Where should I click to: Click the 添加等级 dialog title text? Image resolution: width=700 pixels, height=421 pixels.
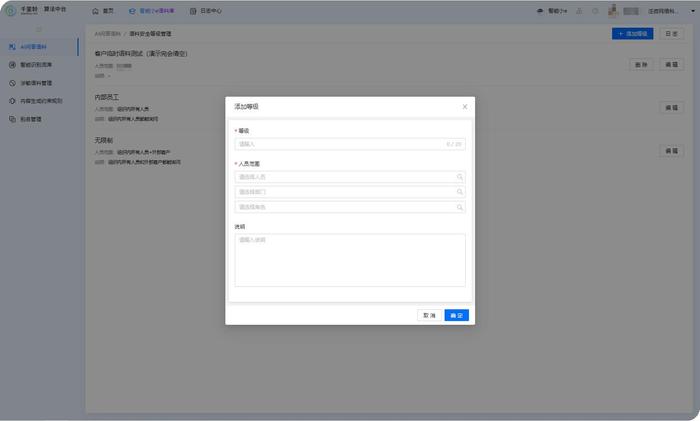(246, 107)
